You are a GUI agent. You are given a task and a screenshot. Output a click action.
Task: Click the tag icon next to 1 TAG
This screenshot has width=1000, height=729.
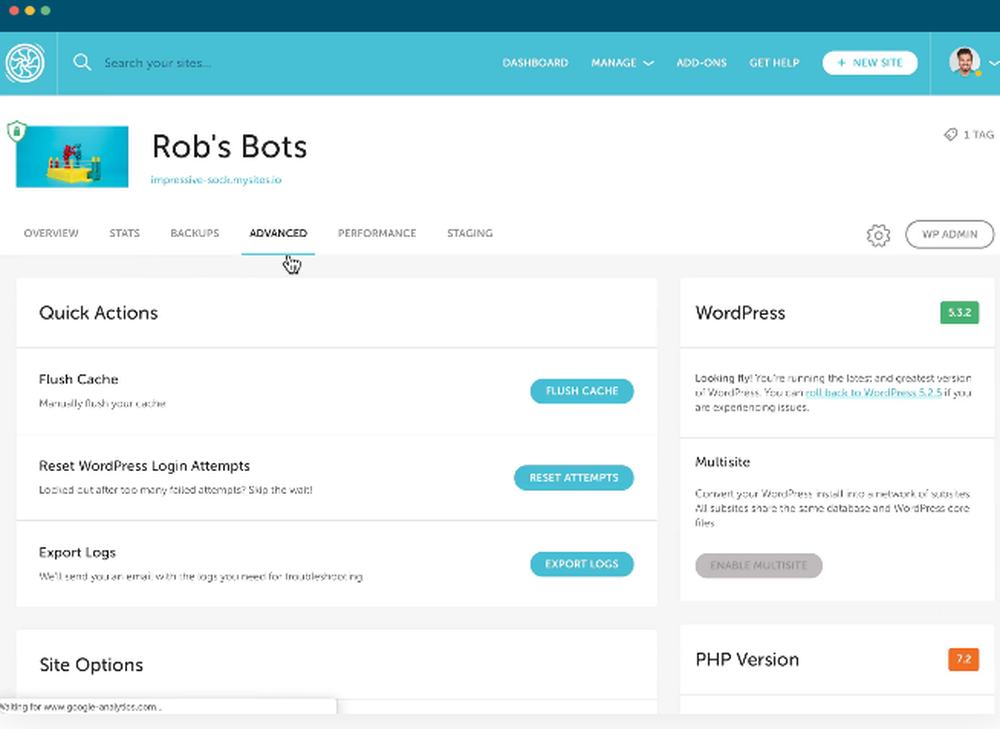[950, 134]
